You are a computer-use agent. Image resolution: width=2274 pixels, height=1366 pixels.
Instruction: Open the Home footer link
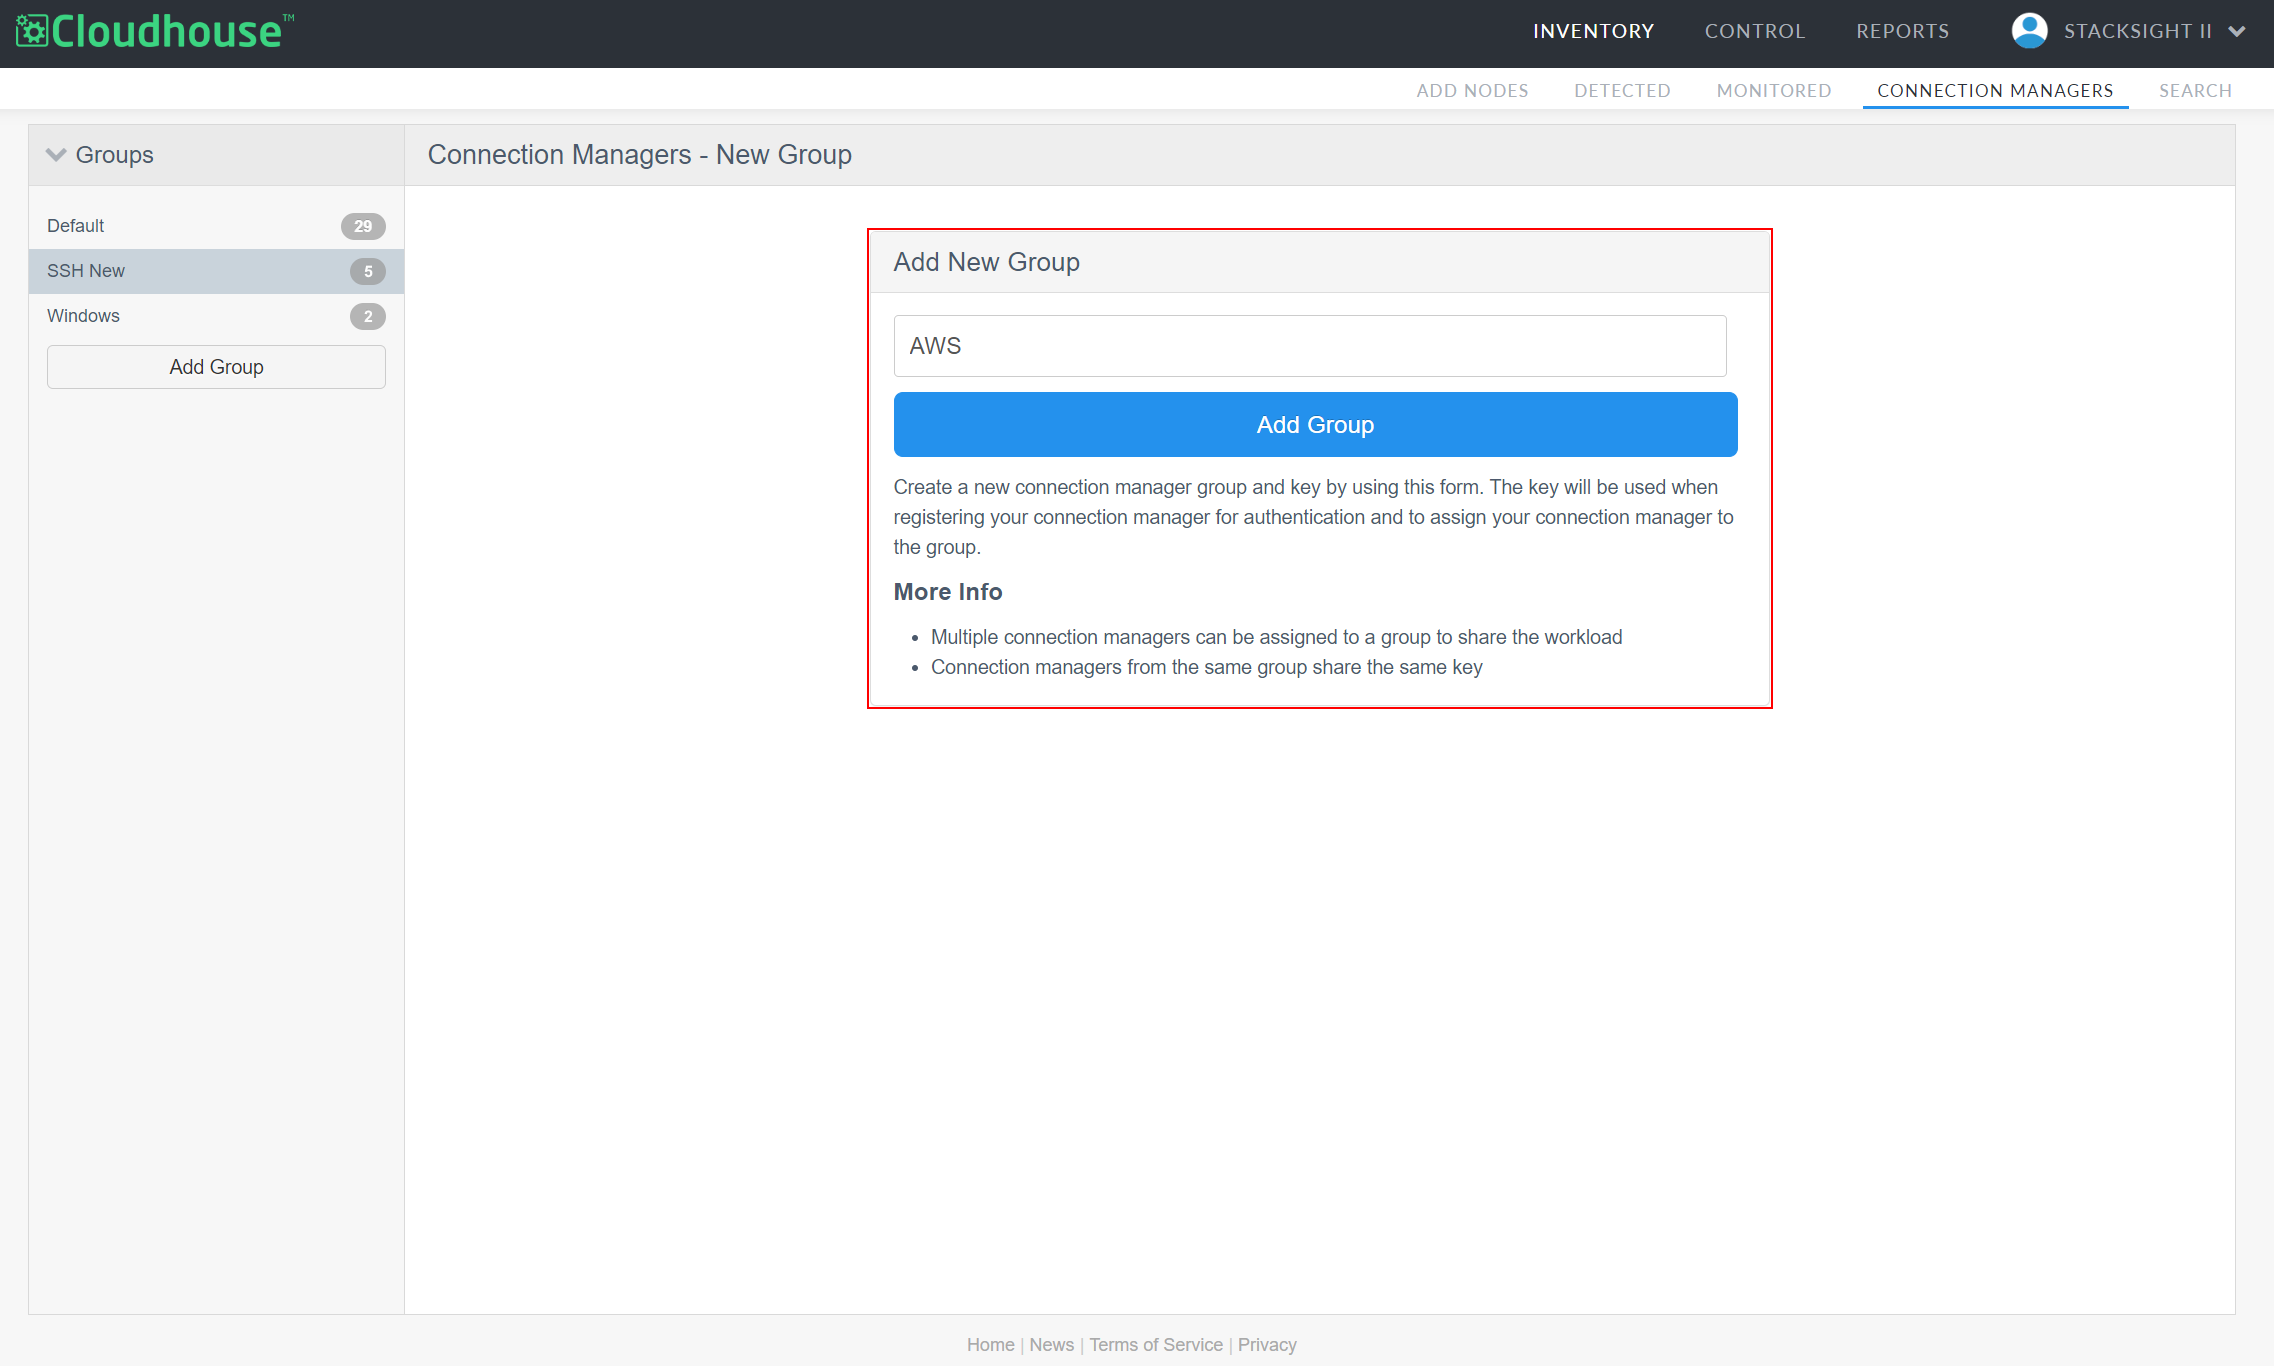coord(990,1345)
